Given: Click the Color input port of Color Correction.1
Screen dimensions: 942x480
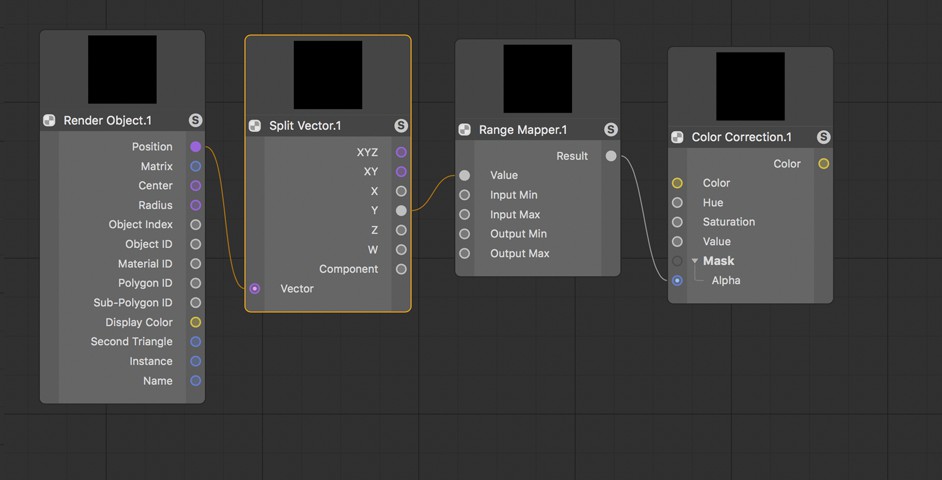Looking at the screenshot, I should pyautogui.click(x=677, y=183).
